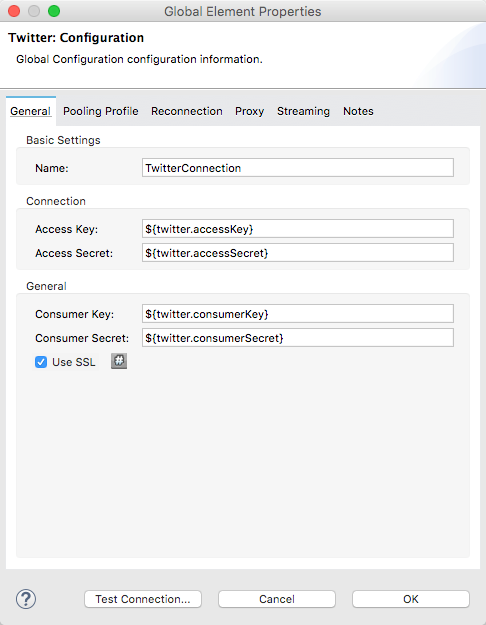The width and height of the screenshot is (486, 625).
Task: Edit the Consumer Key input field
Action: tap(298, 314)
